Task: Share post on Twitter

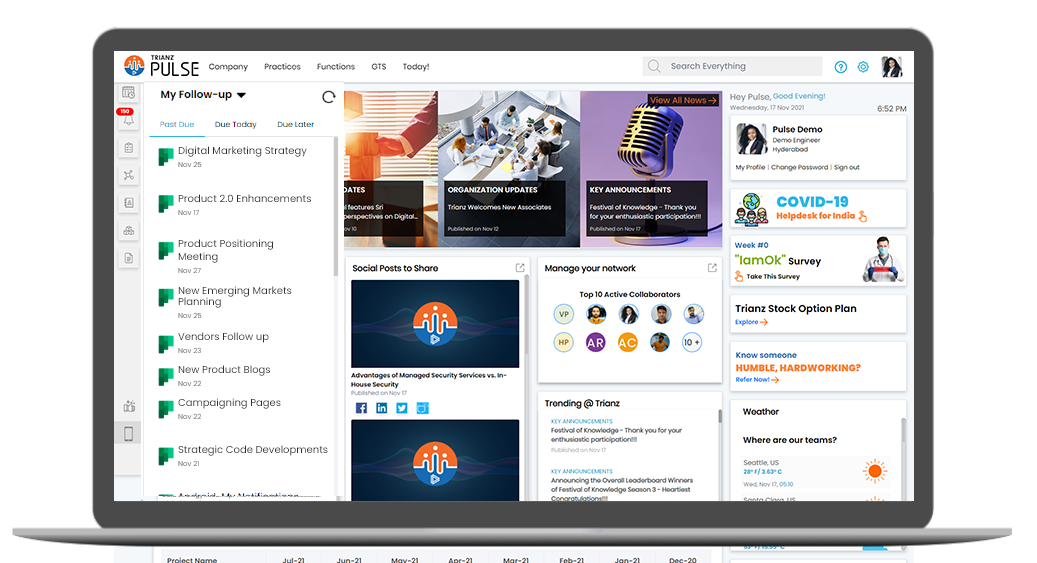Action: [401, 408]
